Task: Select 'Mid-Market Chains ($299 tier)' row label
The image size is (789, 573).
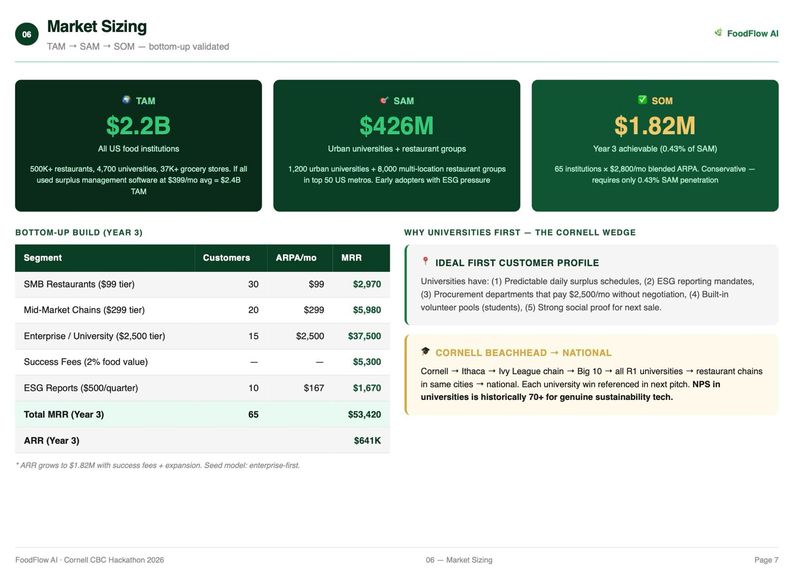Action: (84, 310)
